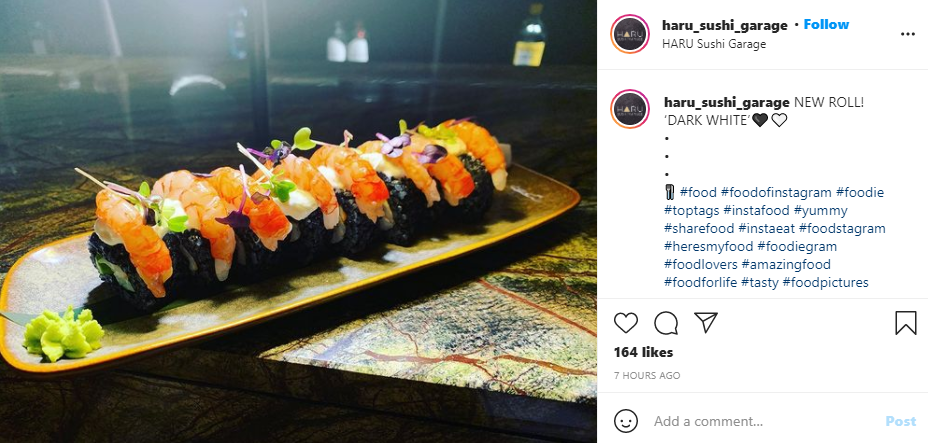Screen dimensions: 928x443
Task: Focus the Add a comment field
Action: click(x=763, y=422)
